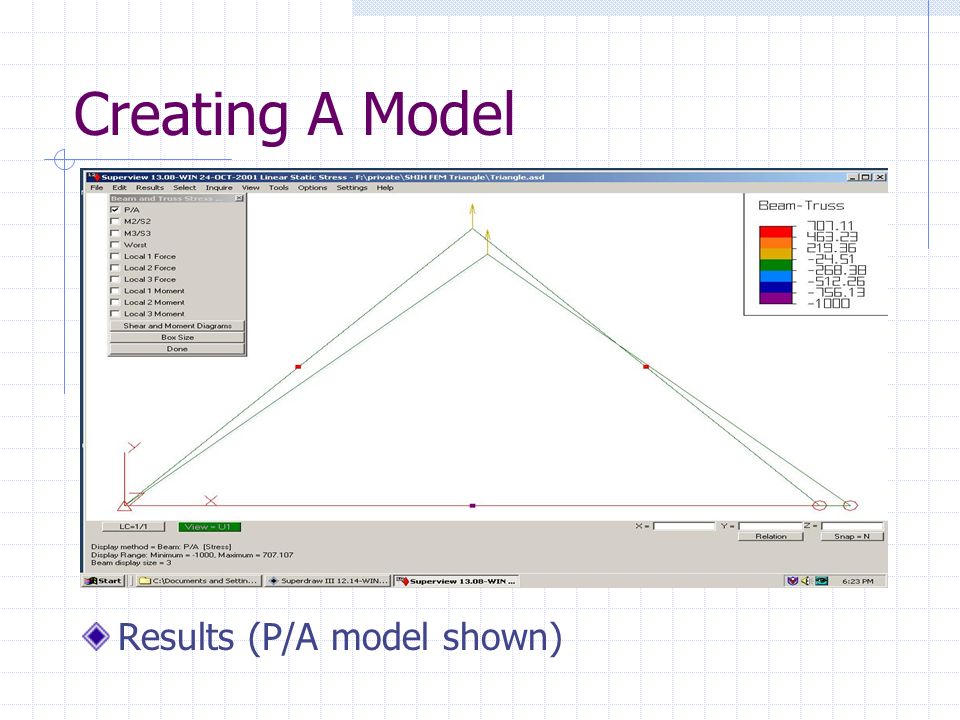Open the Settings menu
The width and height of the screenshot is (960, 720).
tap(352, 187)
